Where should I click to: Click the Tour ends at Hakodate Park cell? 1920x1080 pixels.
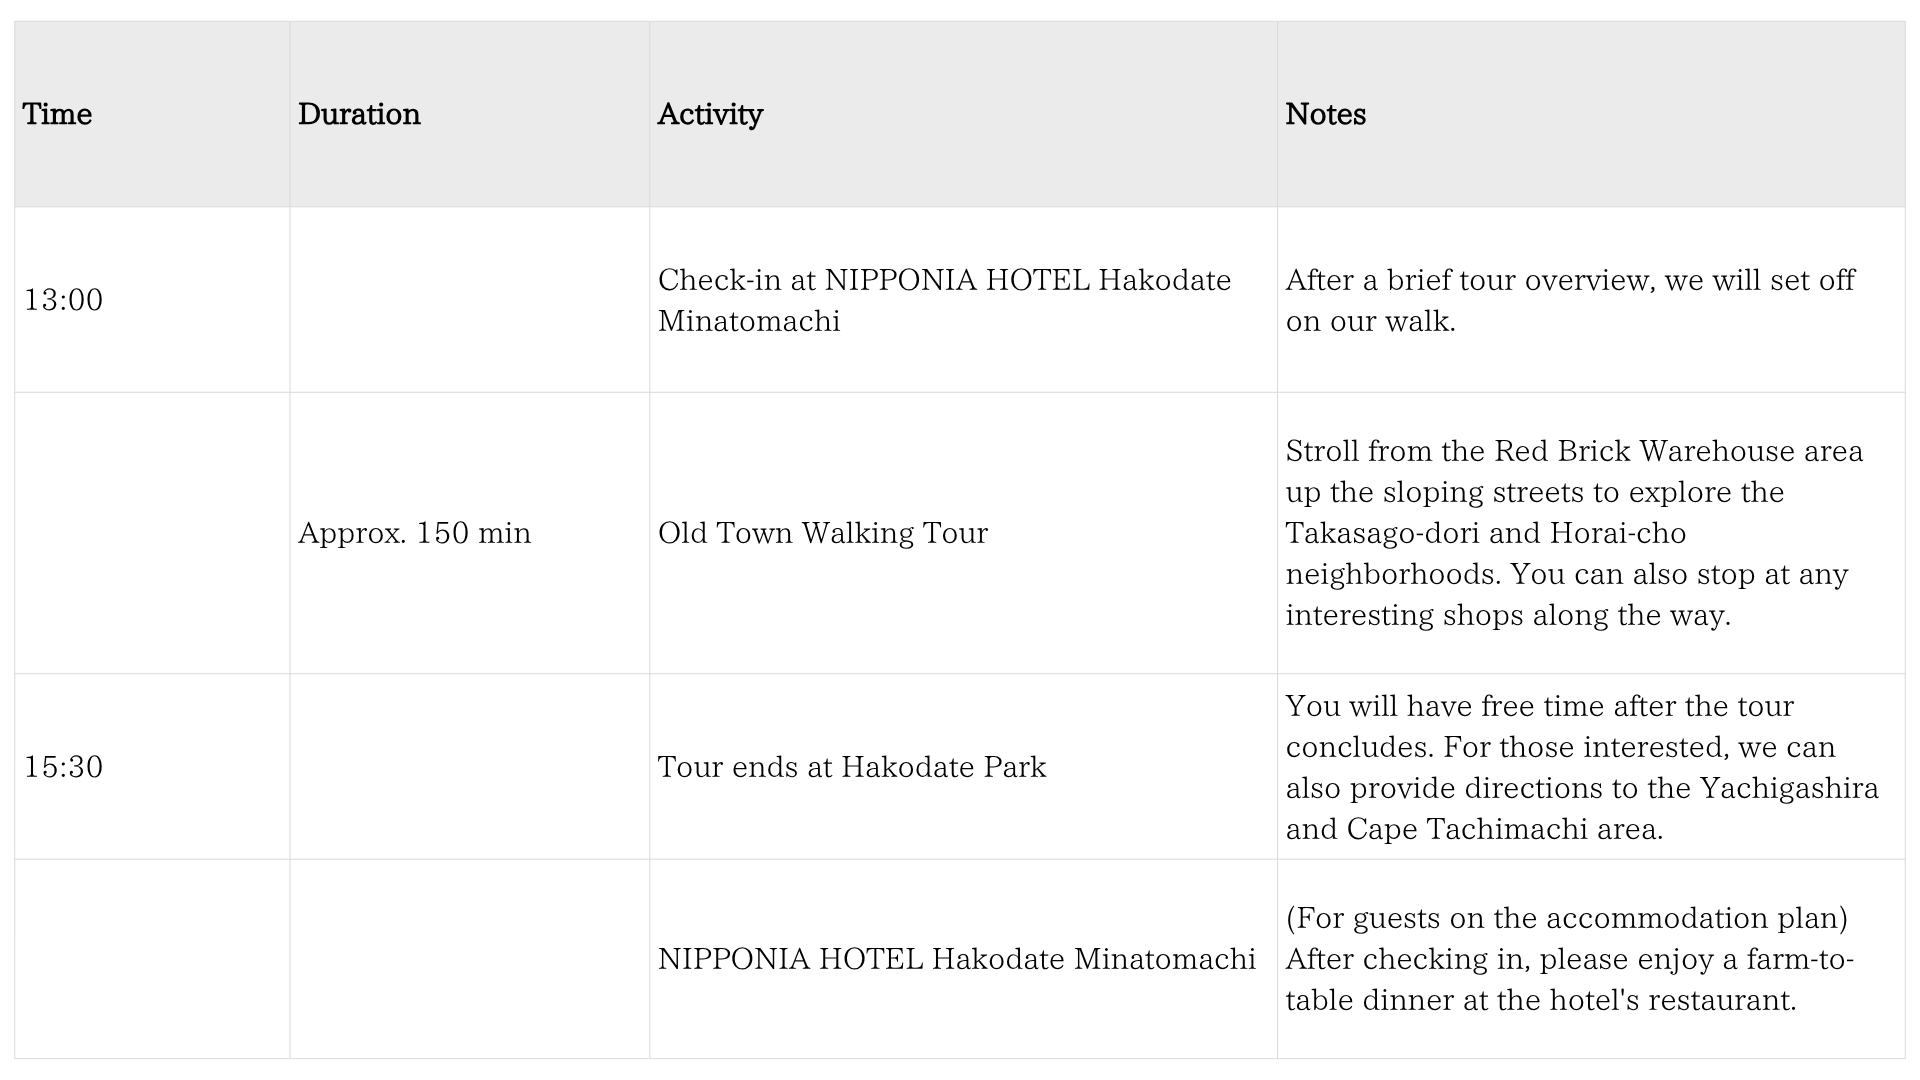[851, 767]
